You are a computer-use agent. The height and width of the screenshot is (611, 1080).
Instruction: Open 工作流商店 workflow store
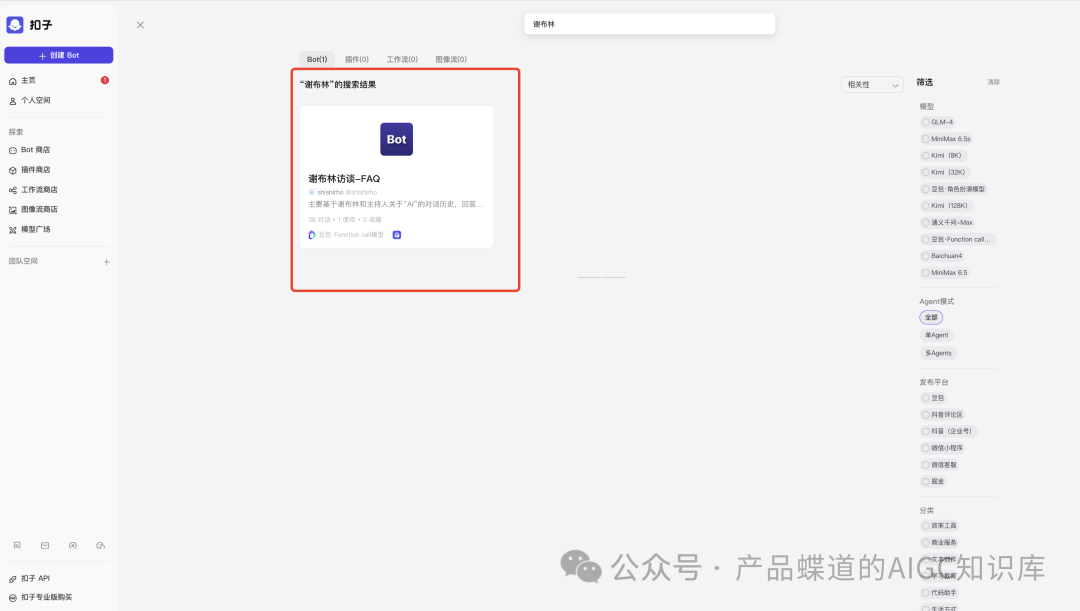33,189
